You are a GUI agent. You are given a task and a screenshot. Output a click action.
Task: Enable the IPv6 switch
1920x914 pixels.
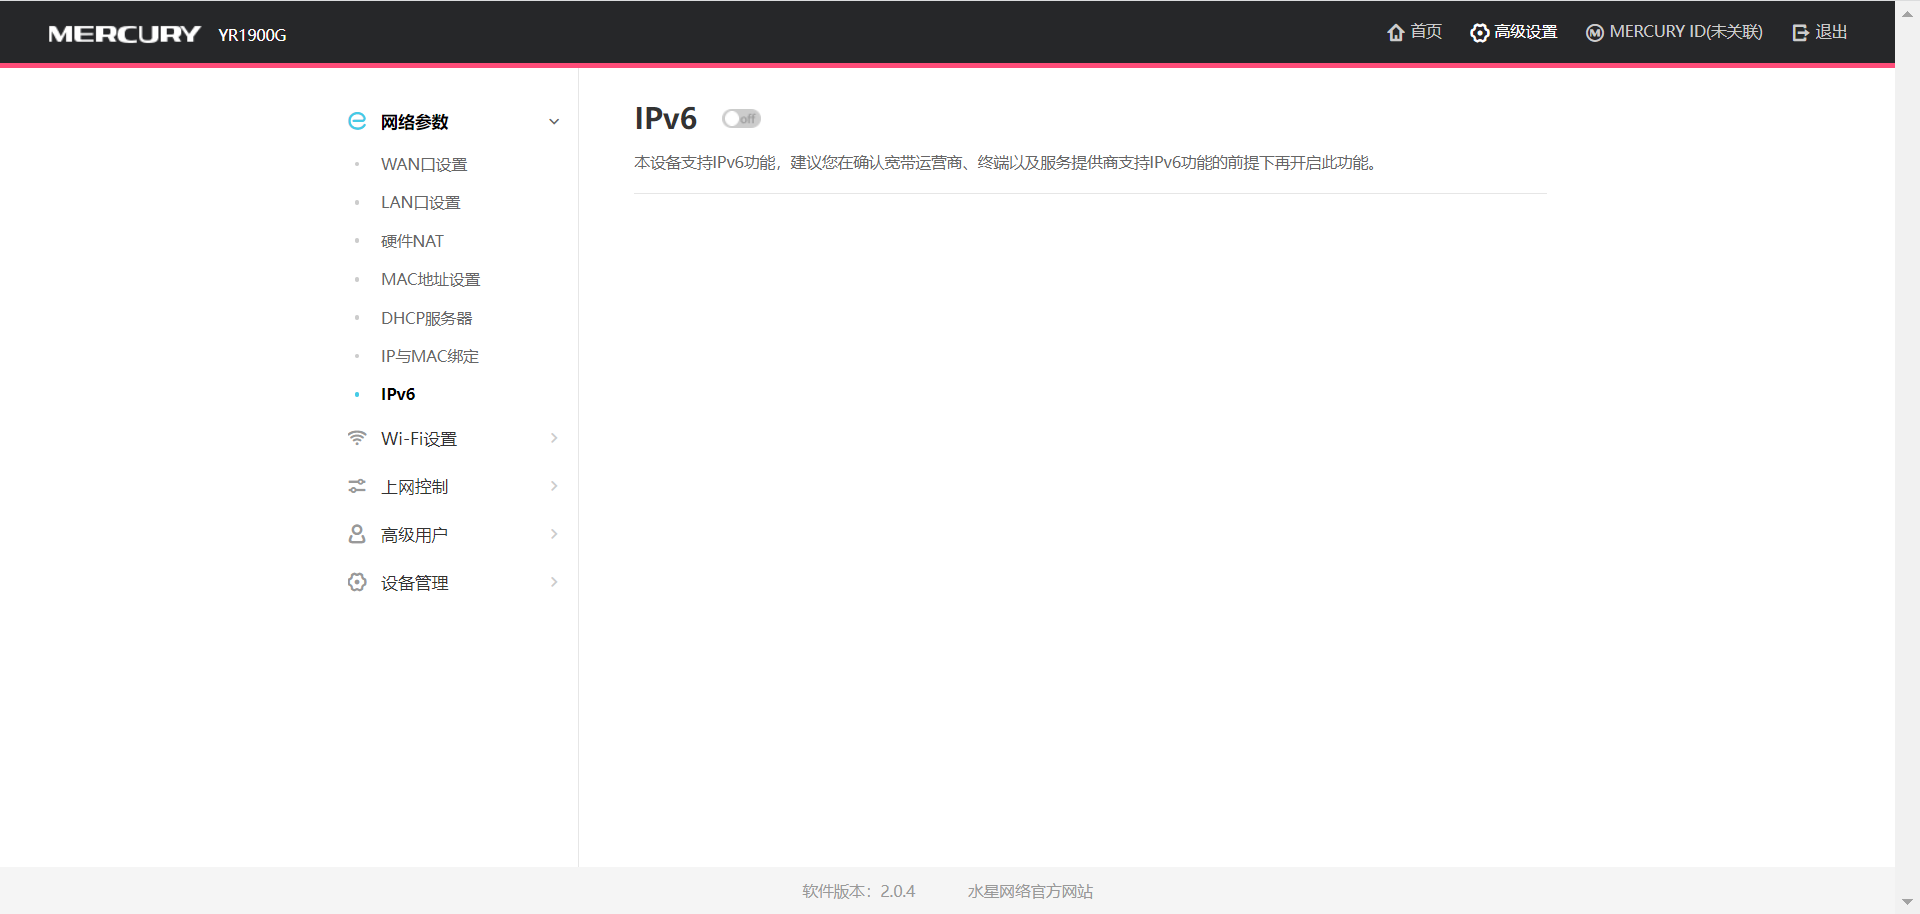[x=741, y=118]
